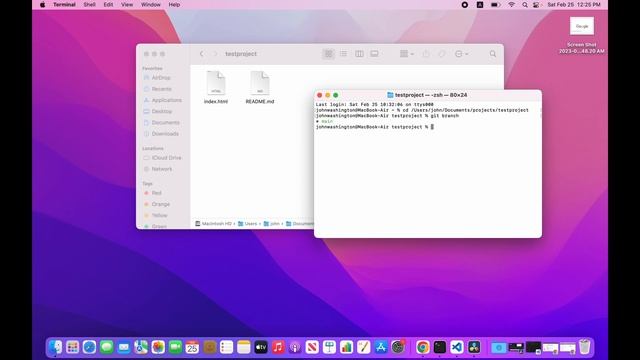The width and height of the screenshot is (640, 360).
Task: Switch Finder to icon view
Action: click(x=329, y=54)
